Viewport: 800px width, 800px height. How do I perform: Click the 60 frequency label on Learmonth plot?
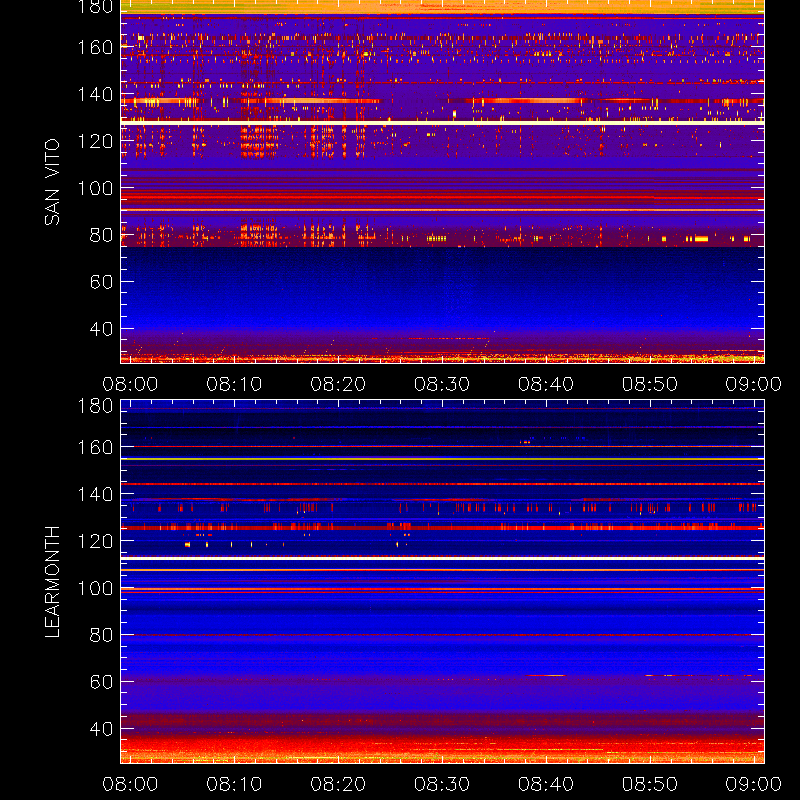coord(101,682)
